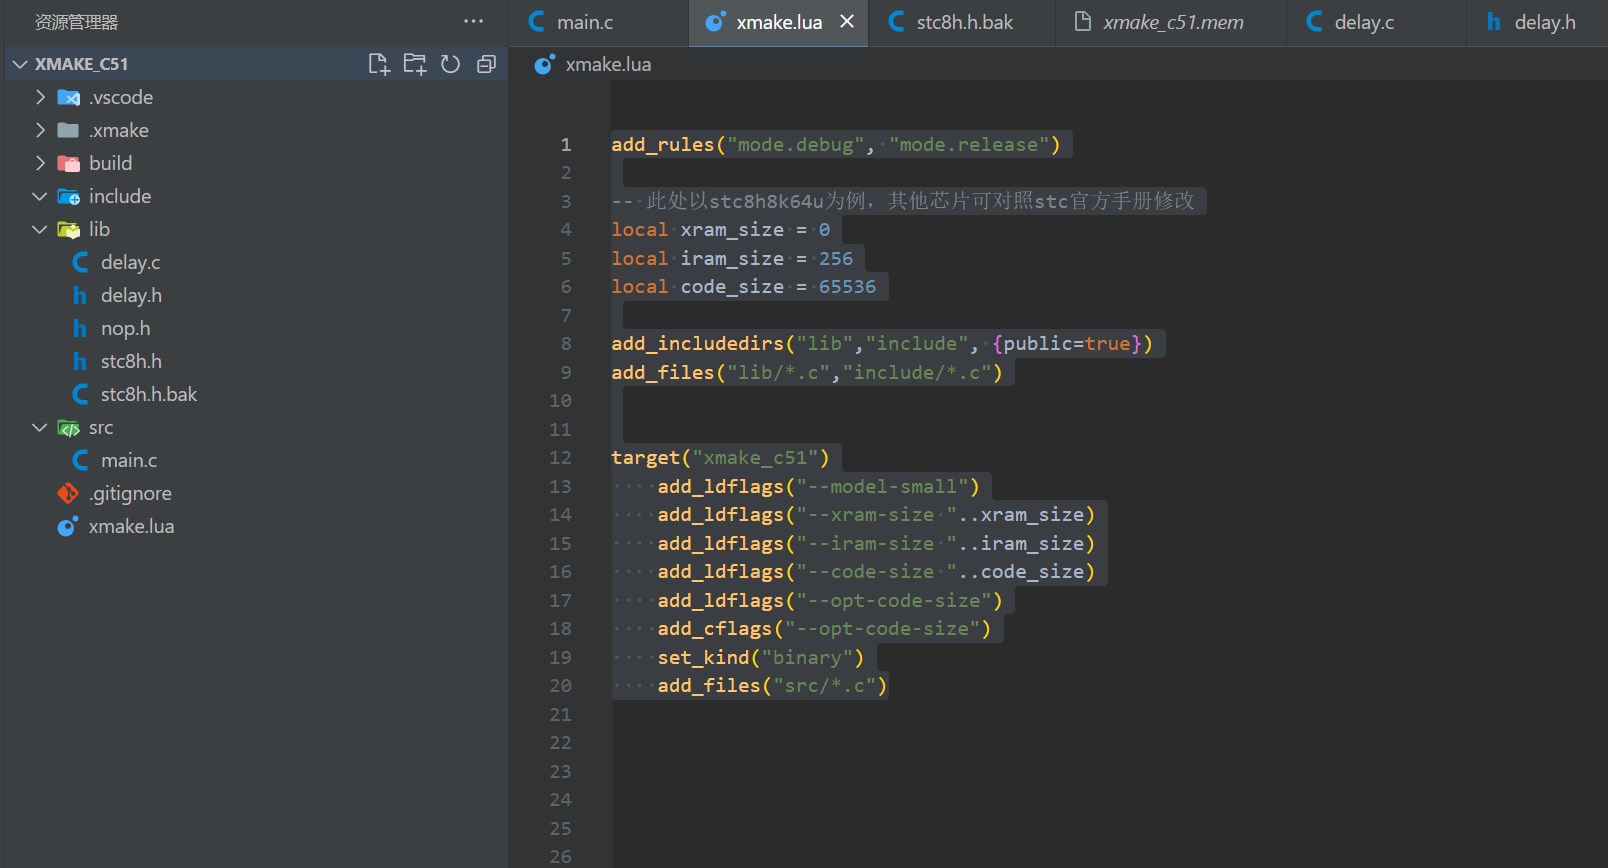This screenshot has height=868, width=1608.
Task: Expand the .vscode folder
Action: coord(120,97)
